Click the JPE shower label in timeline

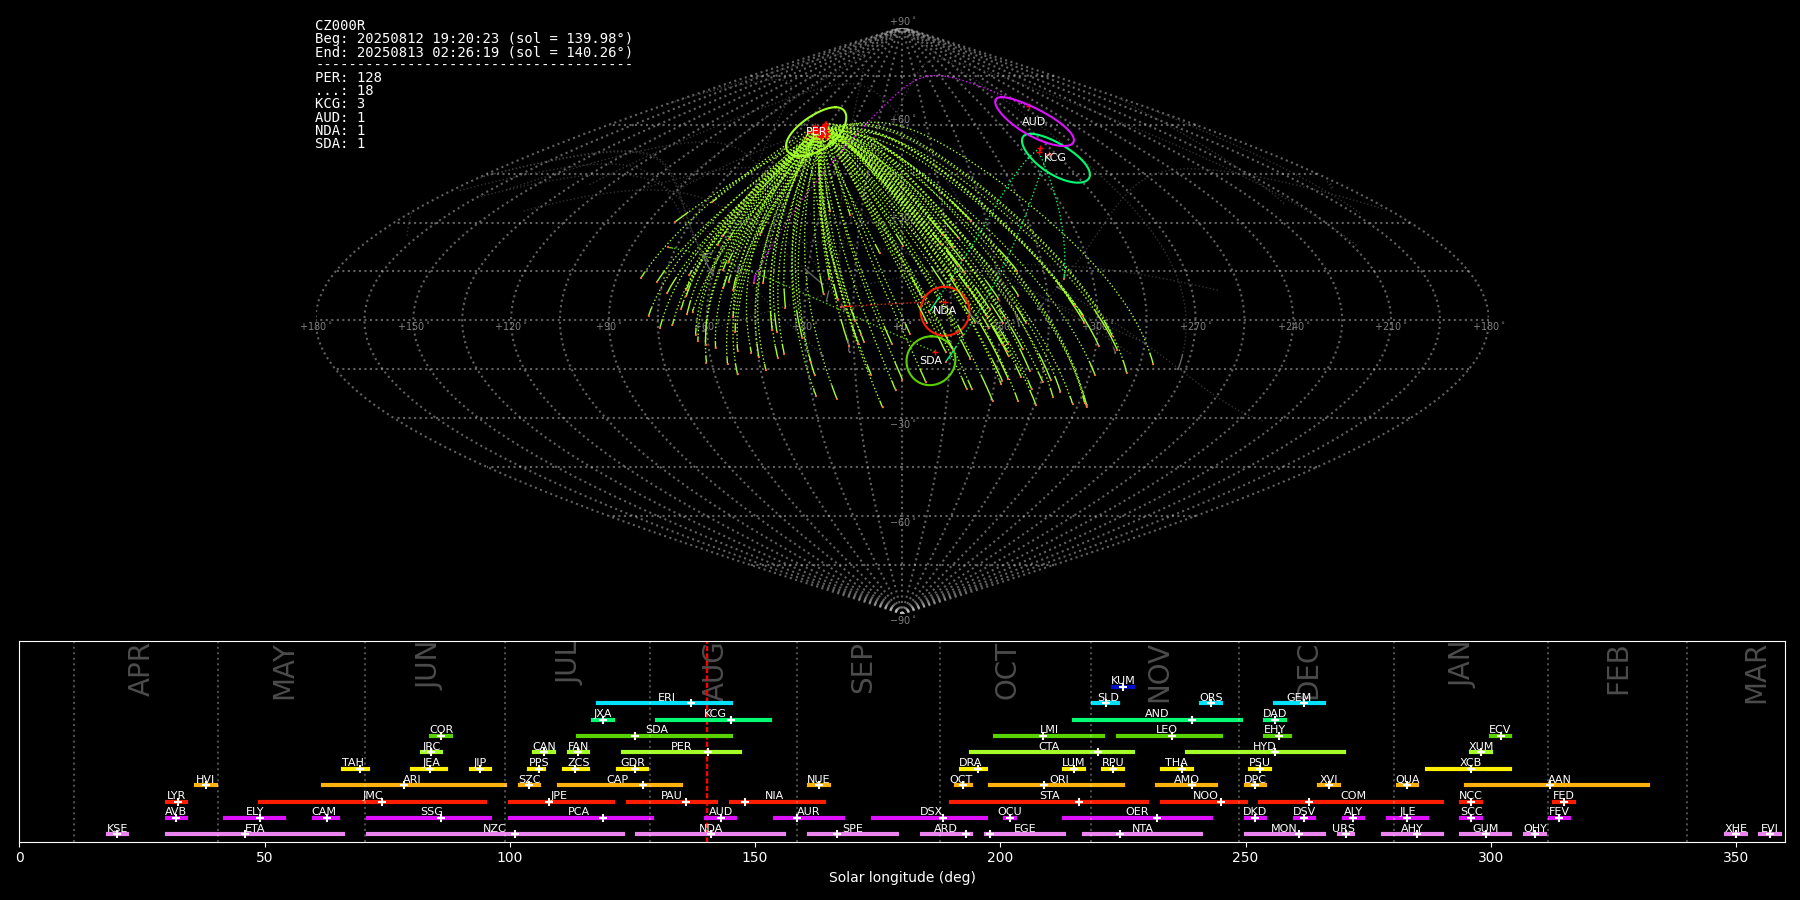coord(559,796)
